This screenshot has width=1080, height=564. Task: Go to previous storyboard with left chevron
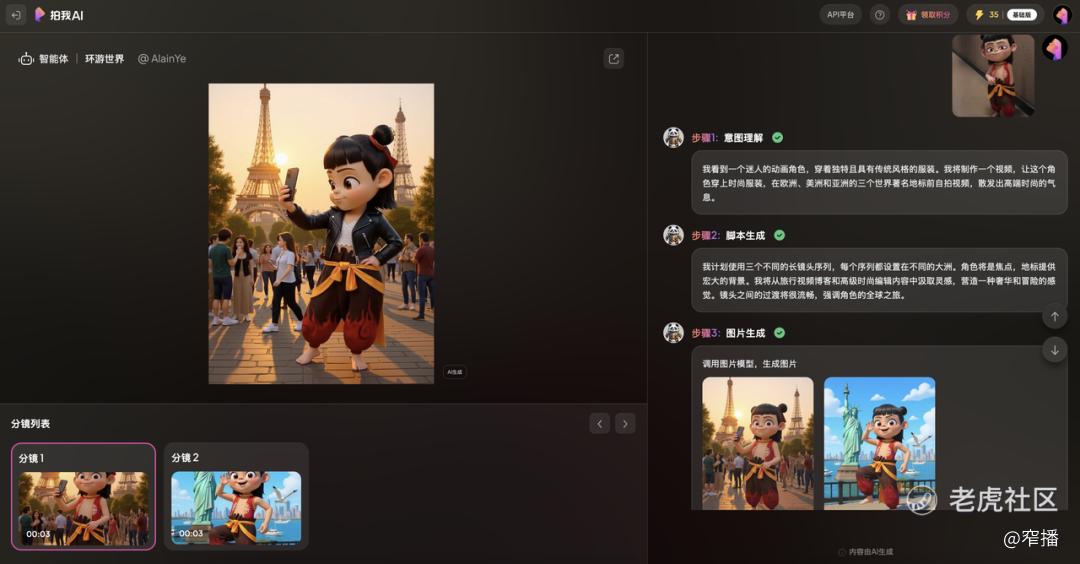pyautogui.click(x=599, y=424)
